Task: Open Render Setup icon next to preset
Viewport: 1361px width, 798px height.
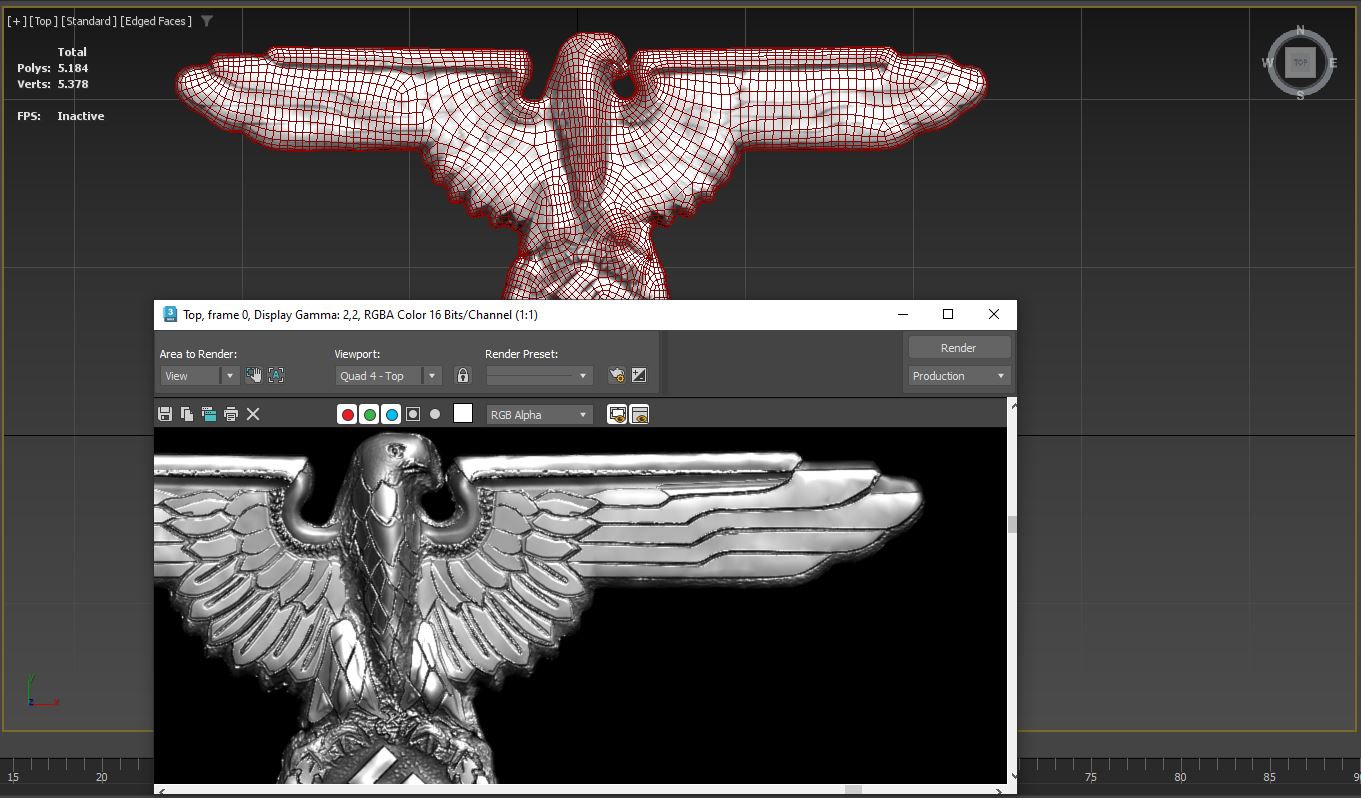Action: coord(617,375)
